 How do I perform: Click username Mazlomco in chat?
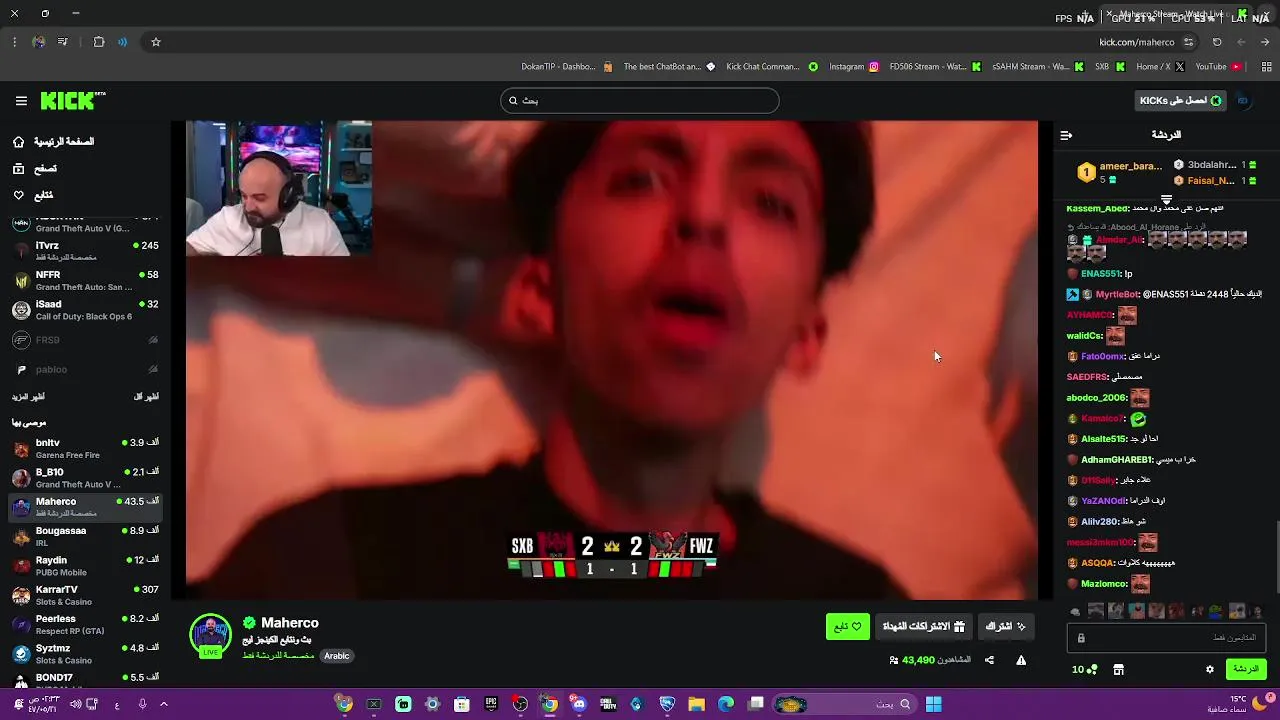[1104, 584]
